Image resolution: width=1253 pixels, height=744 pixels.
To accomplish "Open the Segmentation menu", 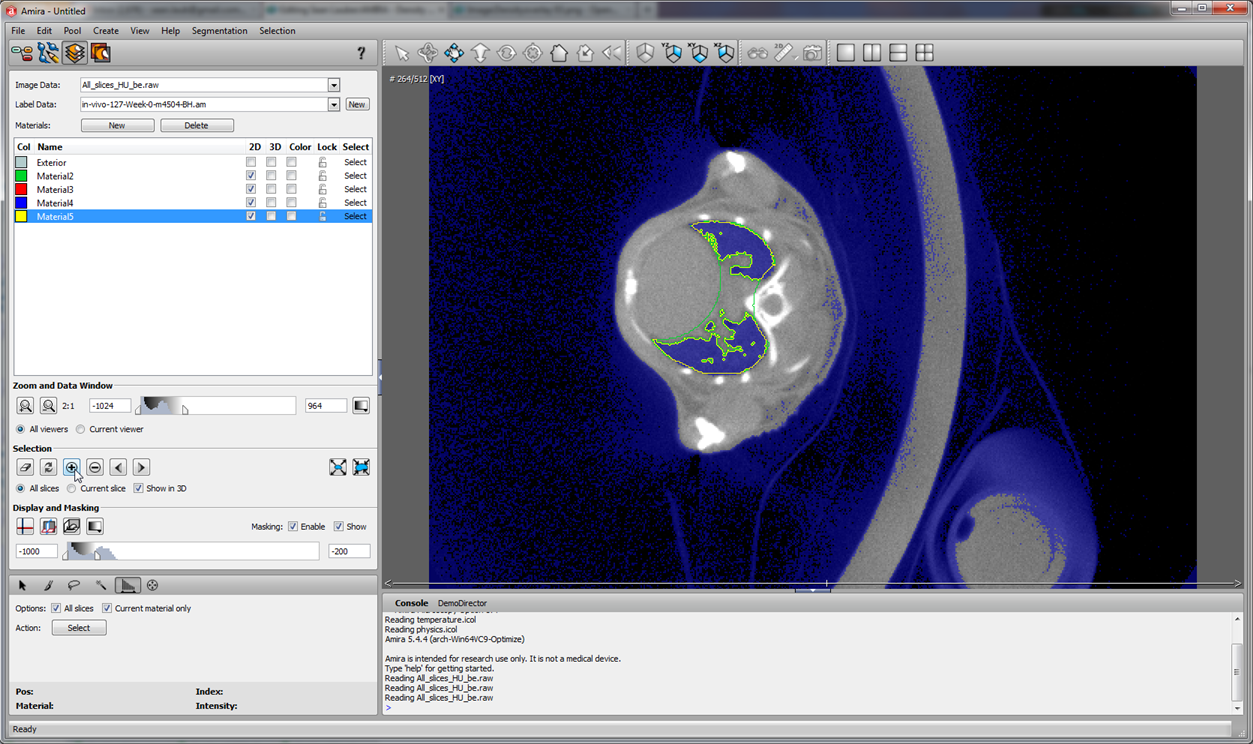I will pos(219,31).
